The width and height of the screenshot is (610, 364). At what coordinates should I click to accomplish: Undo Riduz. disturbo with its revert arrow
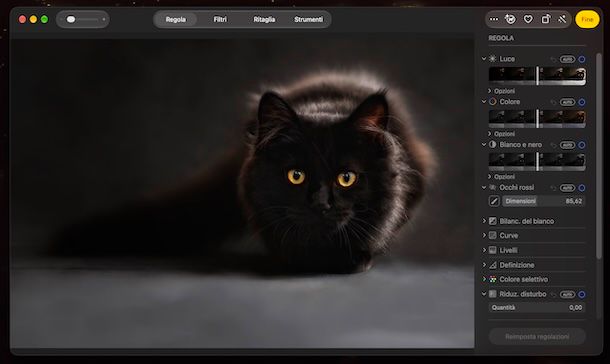click(553, 294)
